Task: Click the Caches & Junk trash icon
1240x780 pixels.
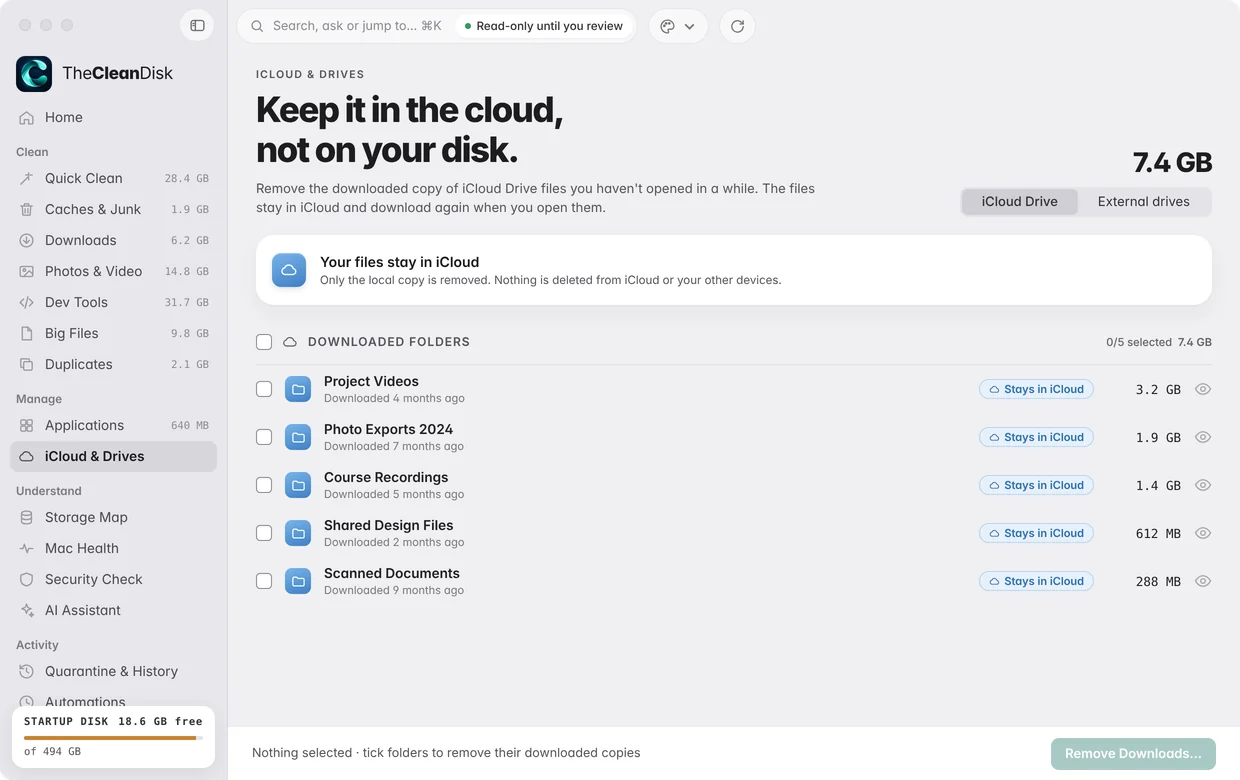Action: [27, 209]
